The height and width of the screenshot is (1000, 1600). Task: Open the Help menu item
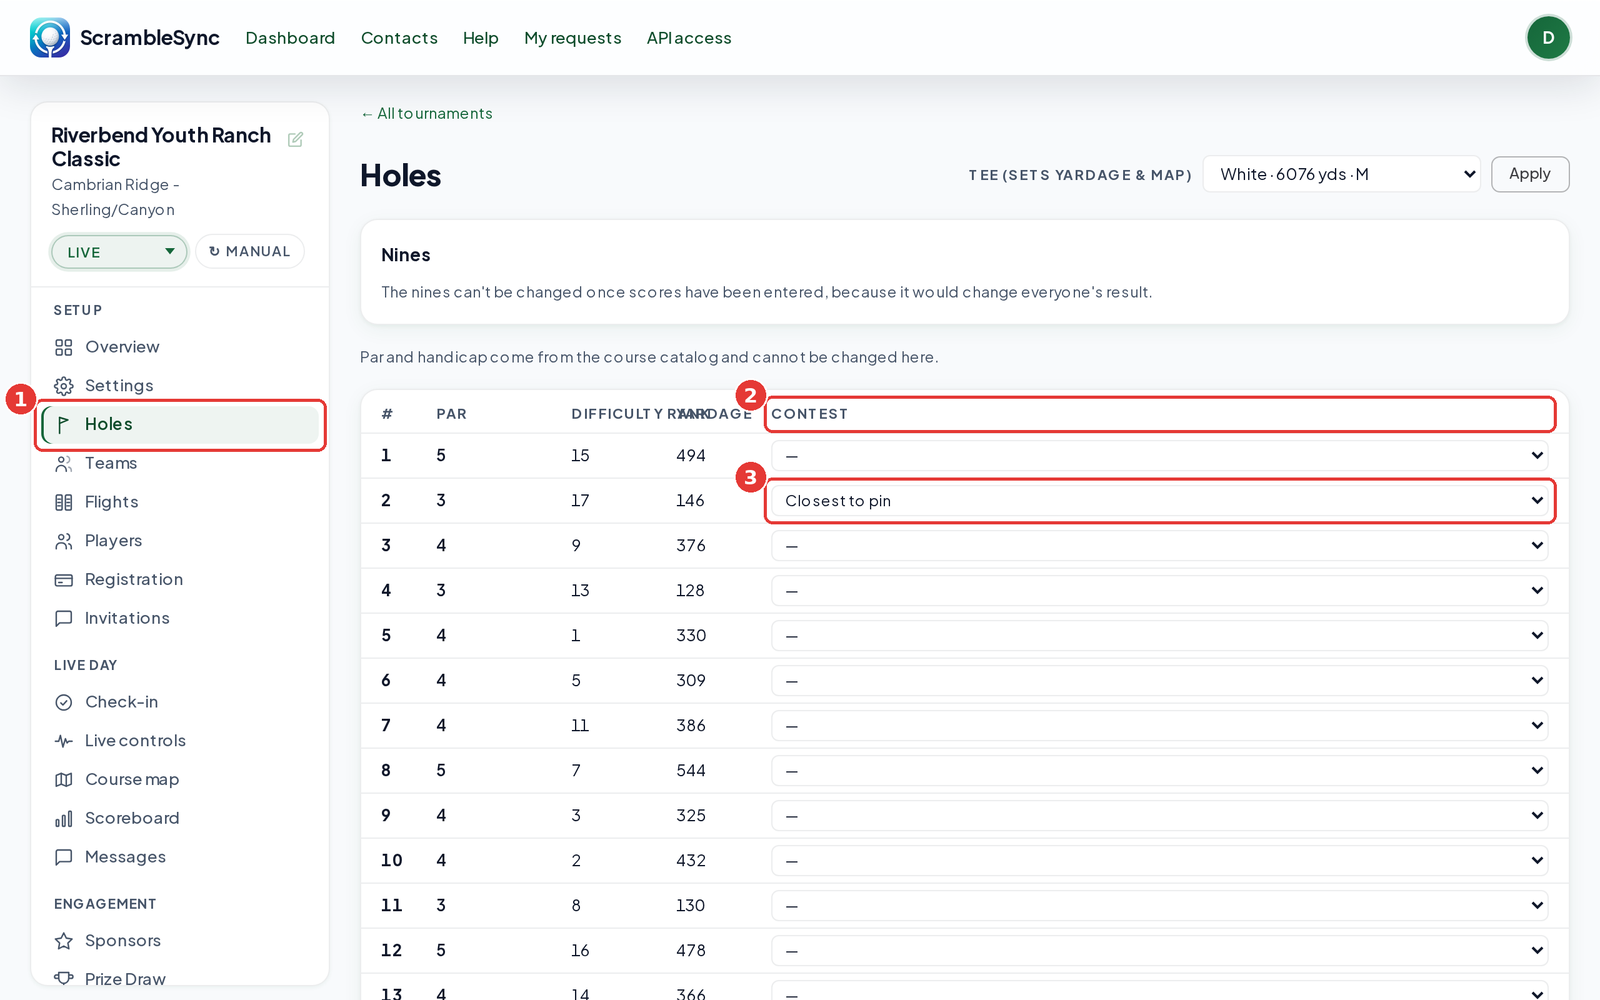[x=480, y=38]
